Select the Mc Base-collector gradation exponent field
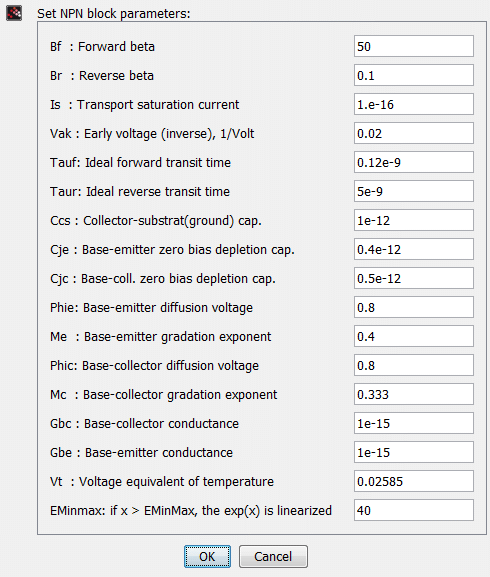The image size is (490, 577). coord(414,394)
